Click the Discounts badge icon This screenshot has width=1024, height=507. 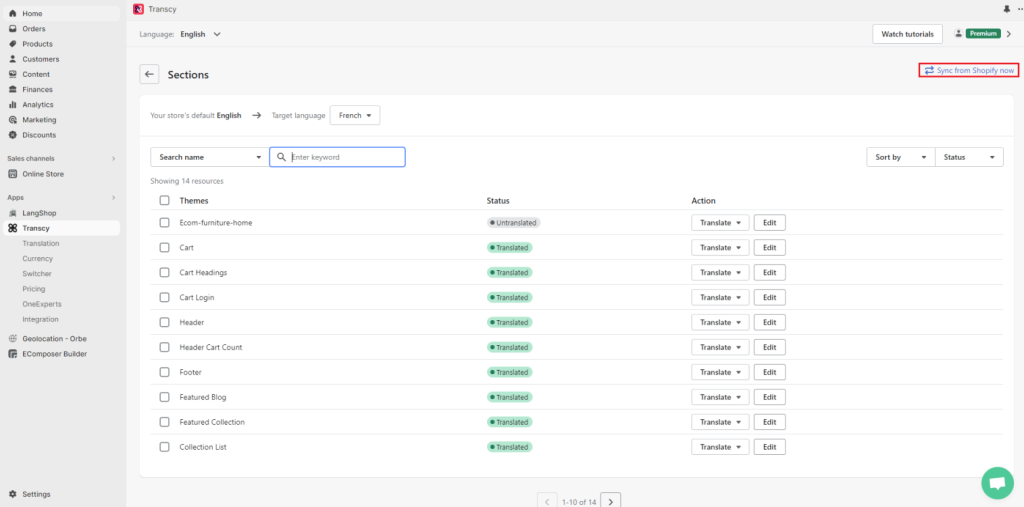coord(12,135)
